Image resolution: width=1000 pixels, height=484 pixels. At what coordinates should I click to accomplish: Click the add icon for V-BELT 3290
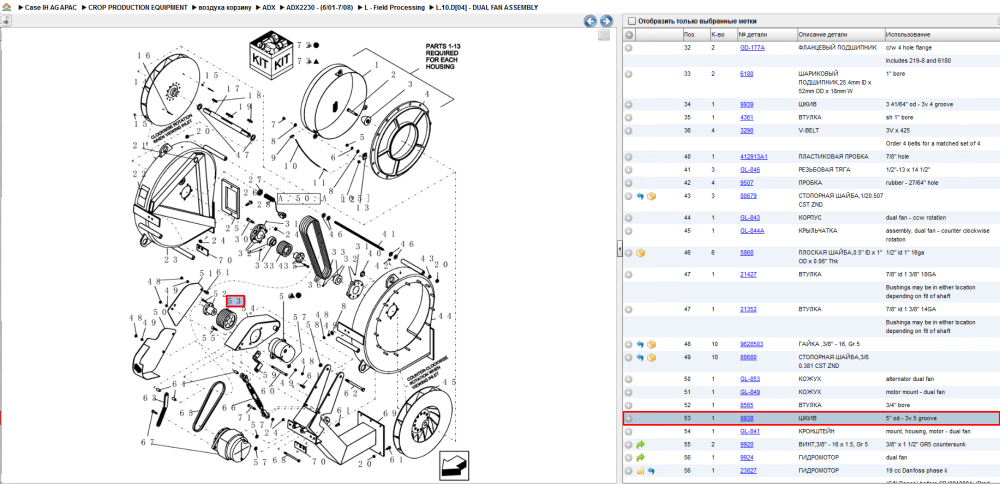[x=629, y=130]
